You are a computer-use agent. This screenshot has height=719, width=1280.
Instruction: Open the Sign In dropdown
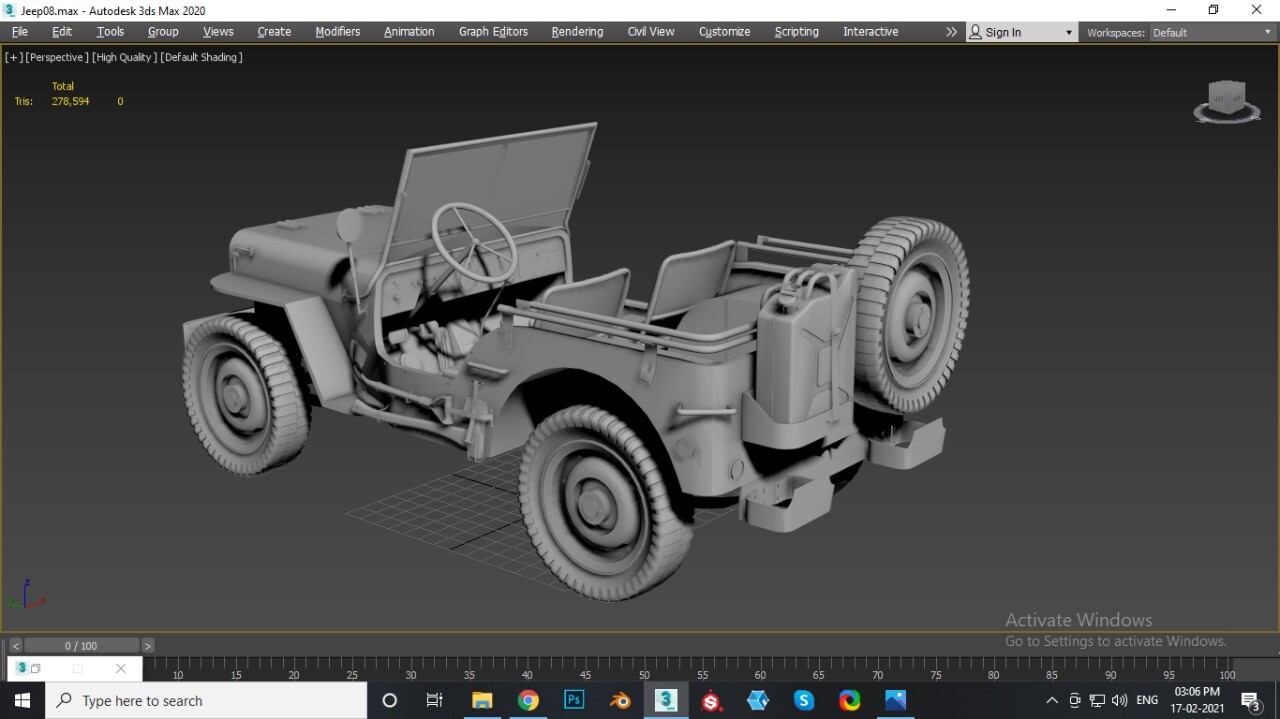(x=1021, y=32)
